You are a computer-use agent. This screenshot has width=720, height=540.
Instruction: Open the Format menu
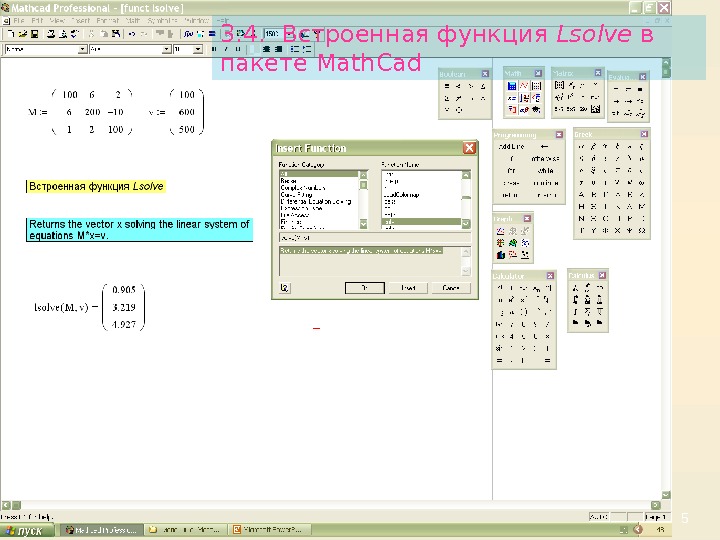point(108,21)
